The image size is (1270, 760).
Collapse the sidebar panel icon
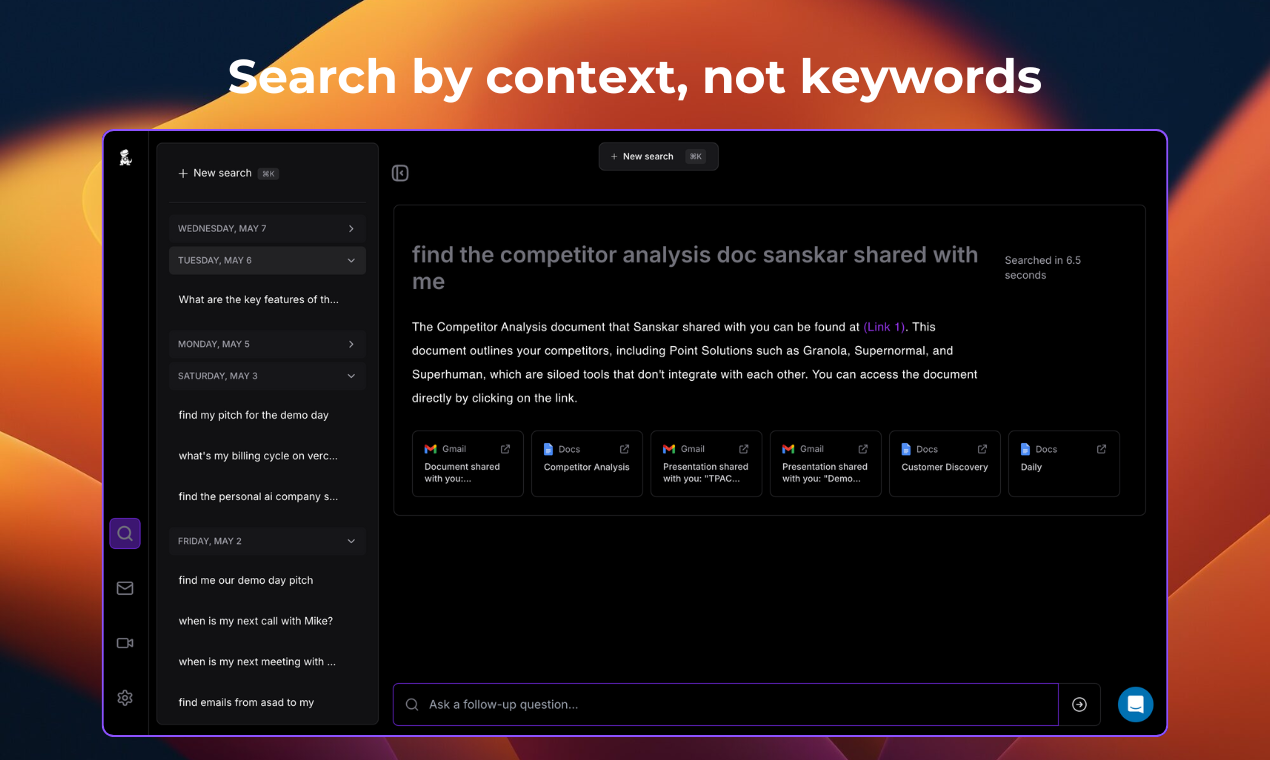[x=400, y=173]
